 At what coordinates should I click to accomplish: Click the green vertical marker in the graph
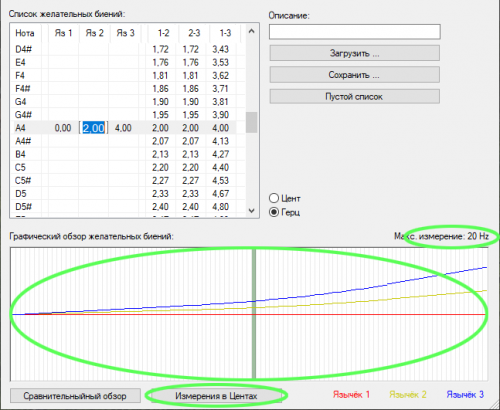coord(254,313)
